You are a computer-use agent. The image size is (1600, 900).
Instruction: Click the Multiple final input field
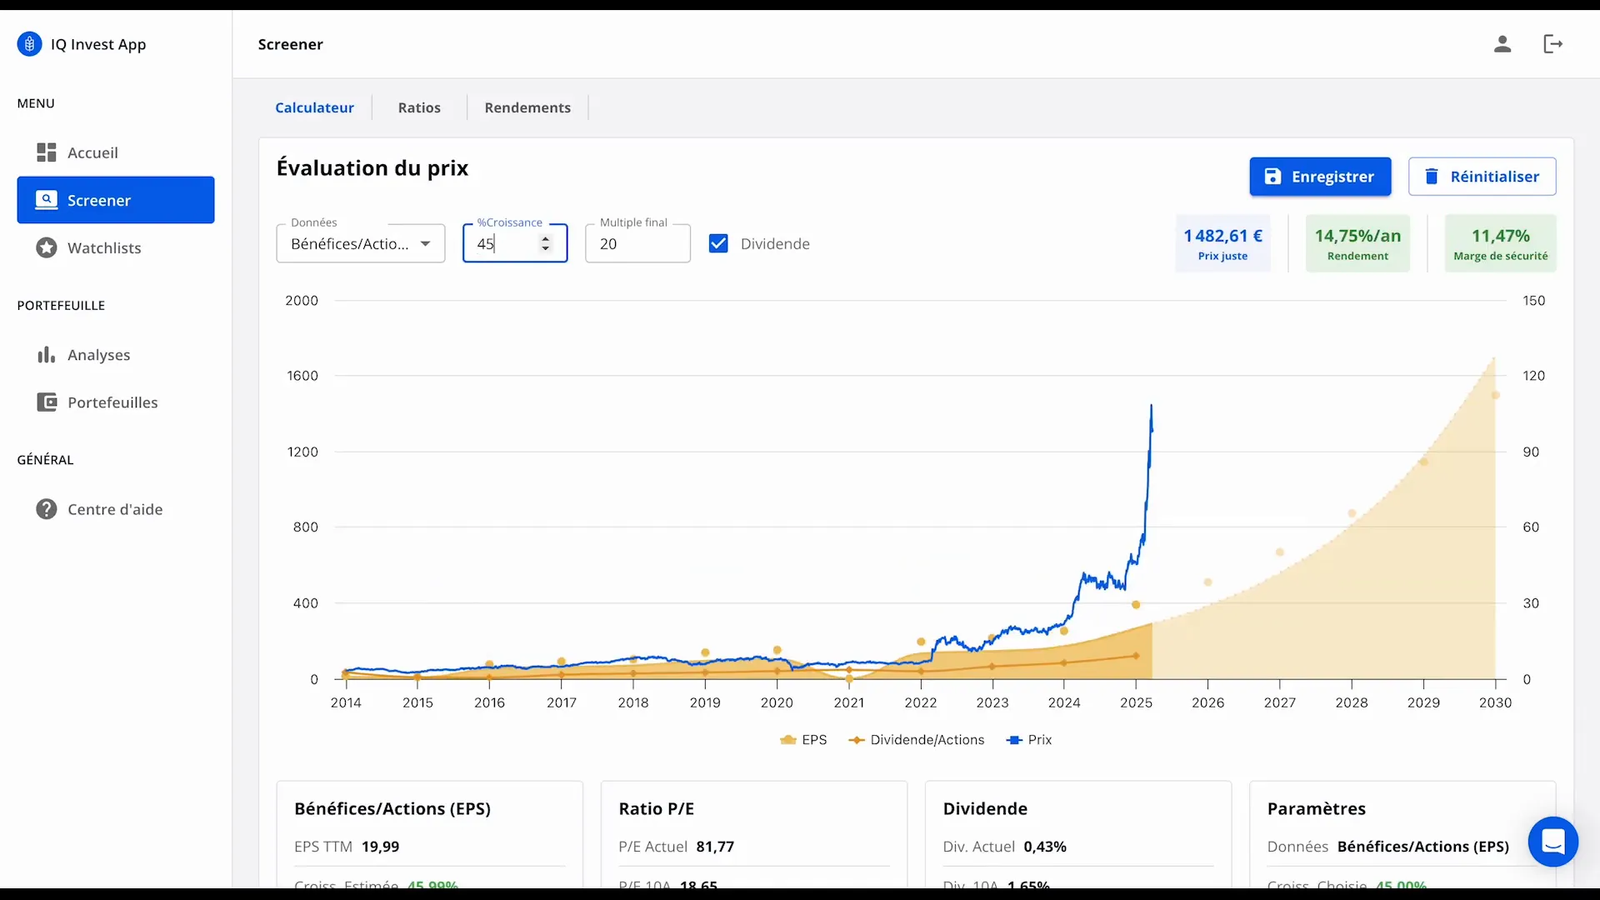638,243
